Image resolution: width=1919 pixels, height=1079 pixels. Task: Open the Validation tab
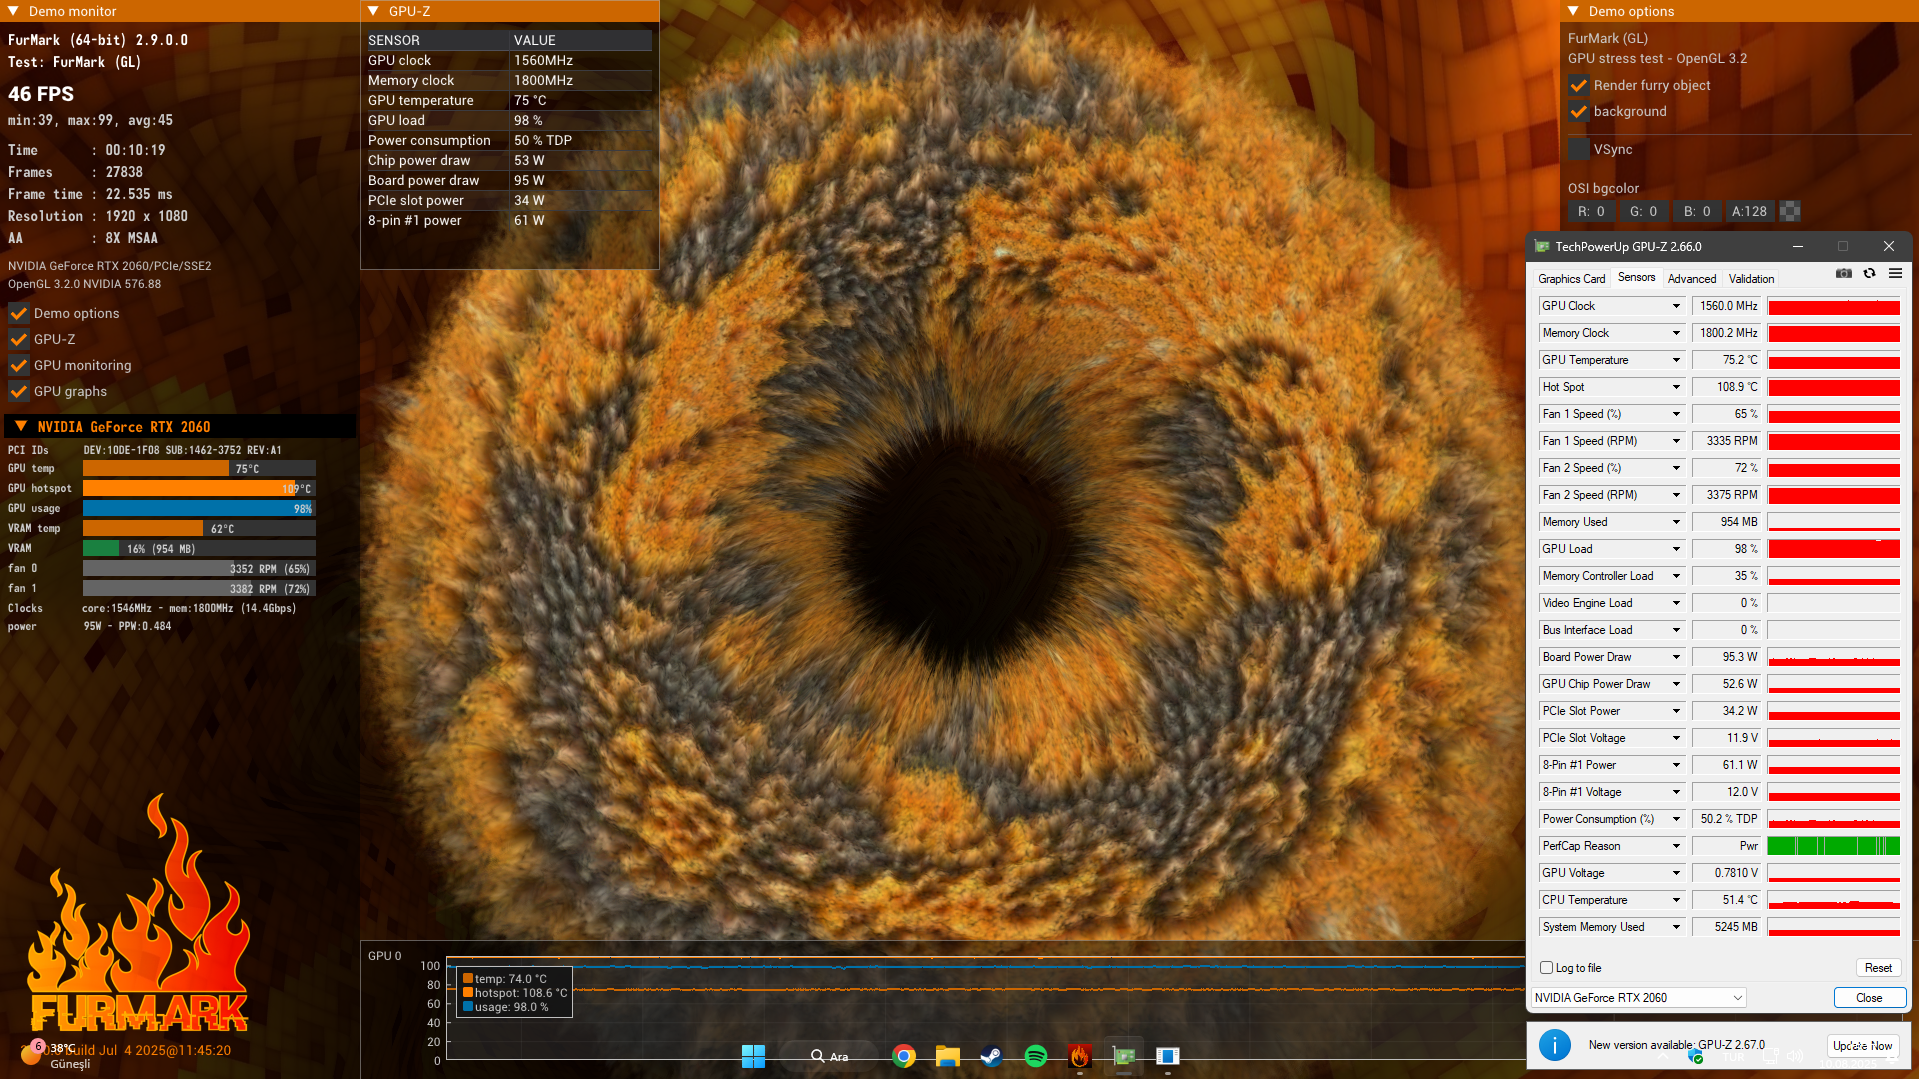tap(1751, 279)
